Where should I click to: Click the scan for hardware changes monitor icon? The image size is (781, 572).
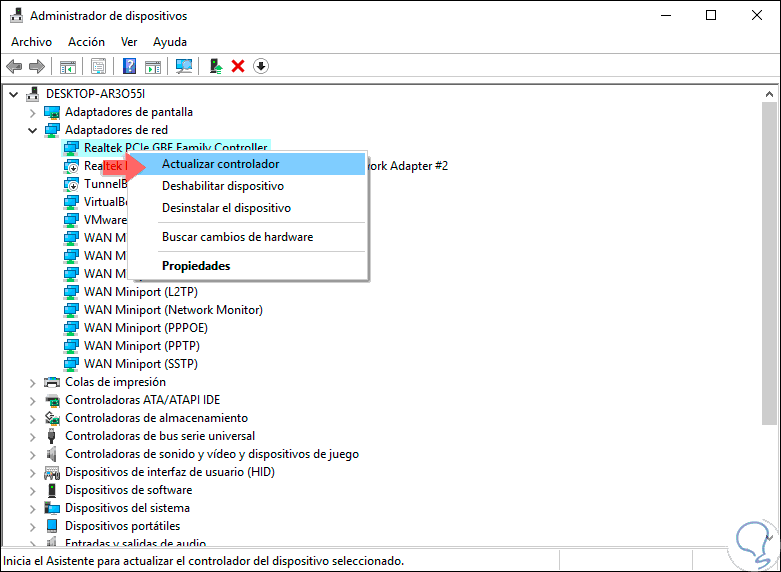coord(184,66)
